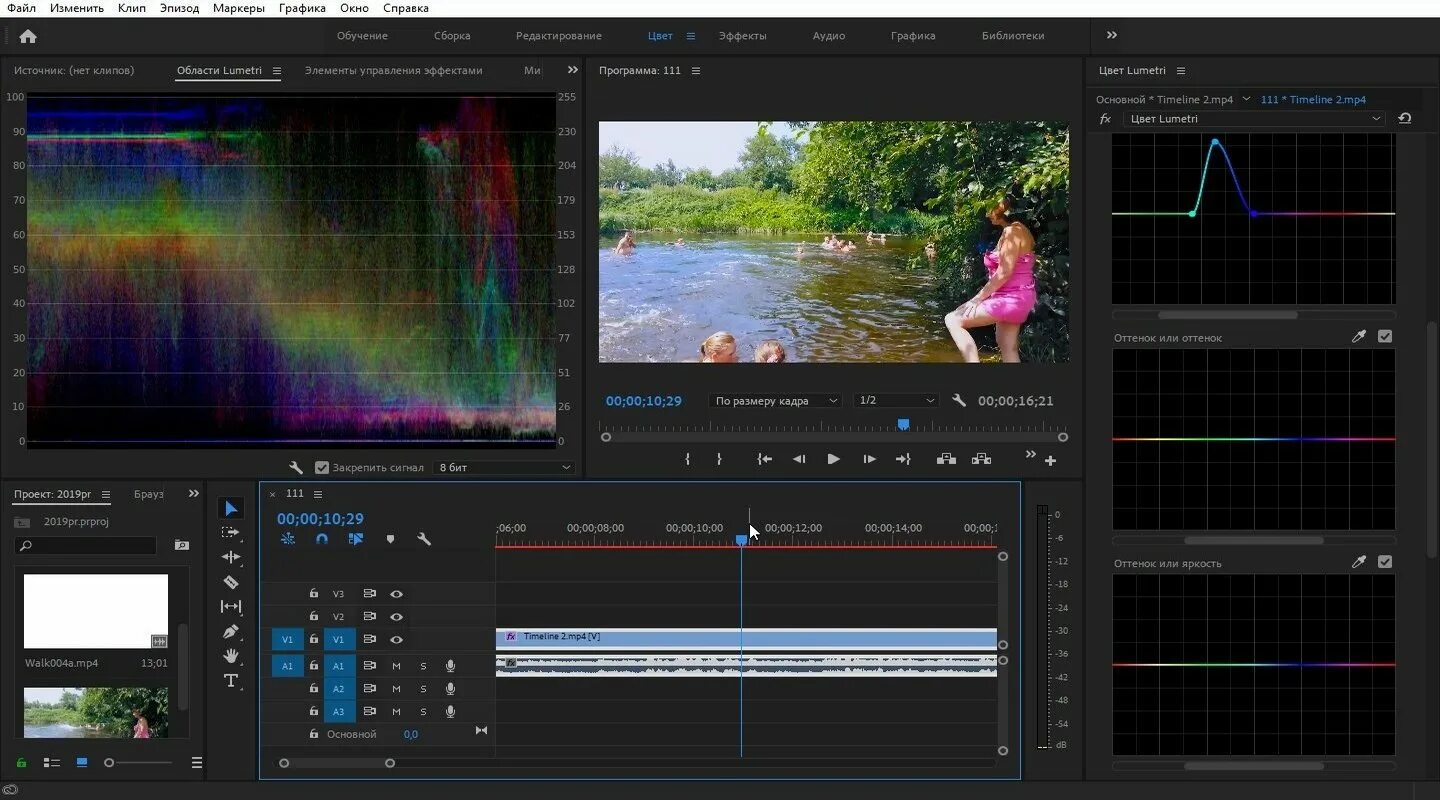Image resolution: width=1440 pixels, height=800 pixels.
Task: Click the eyedropper next to Оттенок или оттенок
Action: tap(1358, 337)
